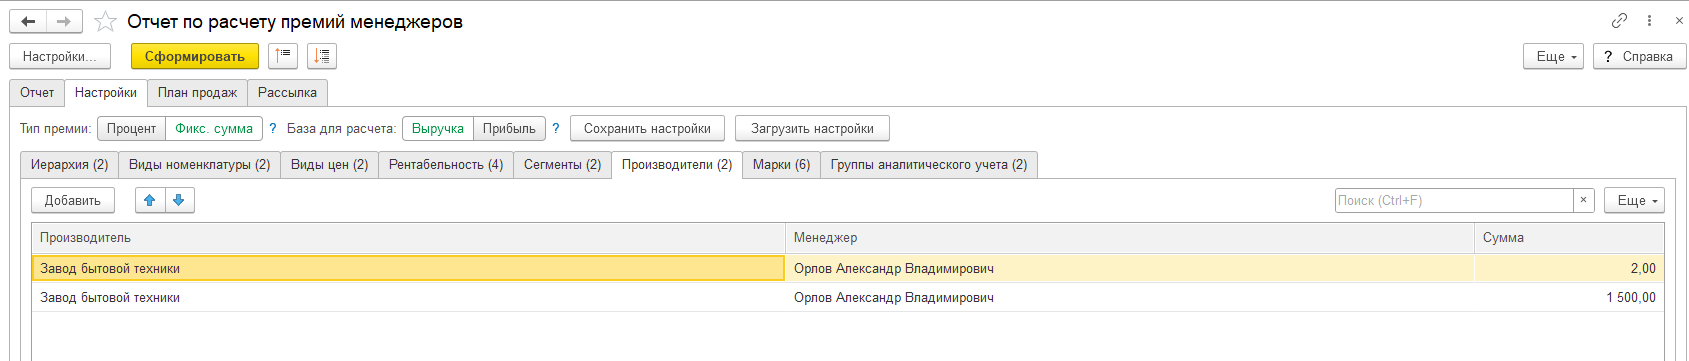
Task: Select Фикс. сумма bonus type
Action: (214, 128)
